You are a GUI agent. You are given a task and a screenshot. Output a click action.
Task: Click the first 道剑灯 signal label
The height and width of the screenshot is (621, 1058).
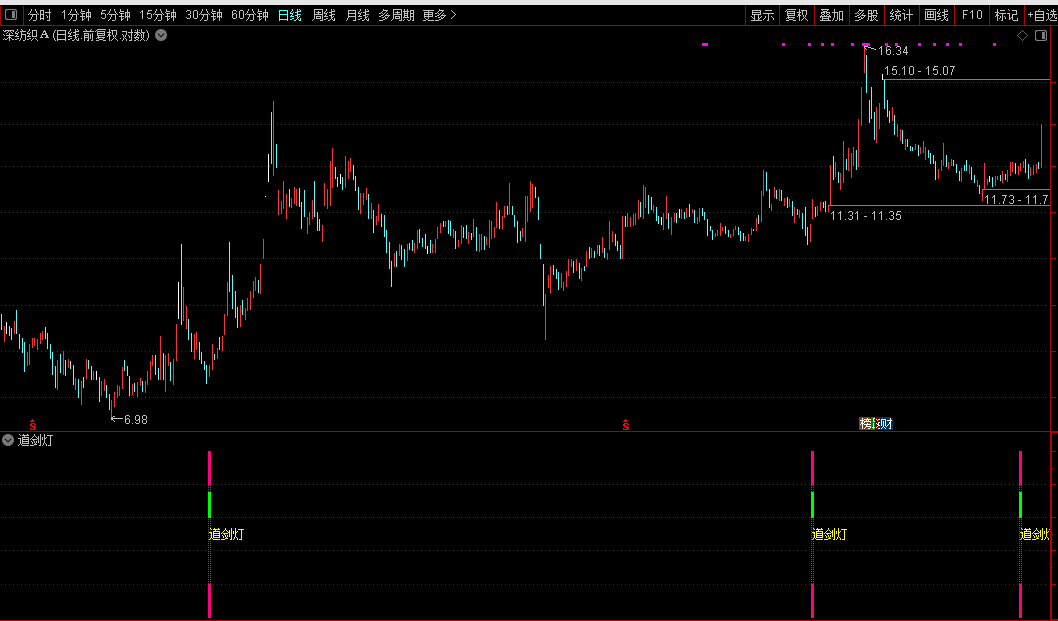[x=227, y=535]
